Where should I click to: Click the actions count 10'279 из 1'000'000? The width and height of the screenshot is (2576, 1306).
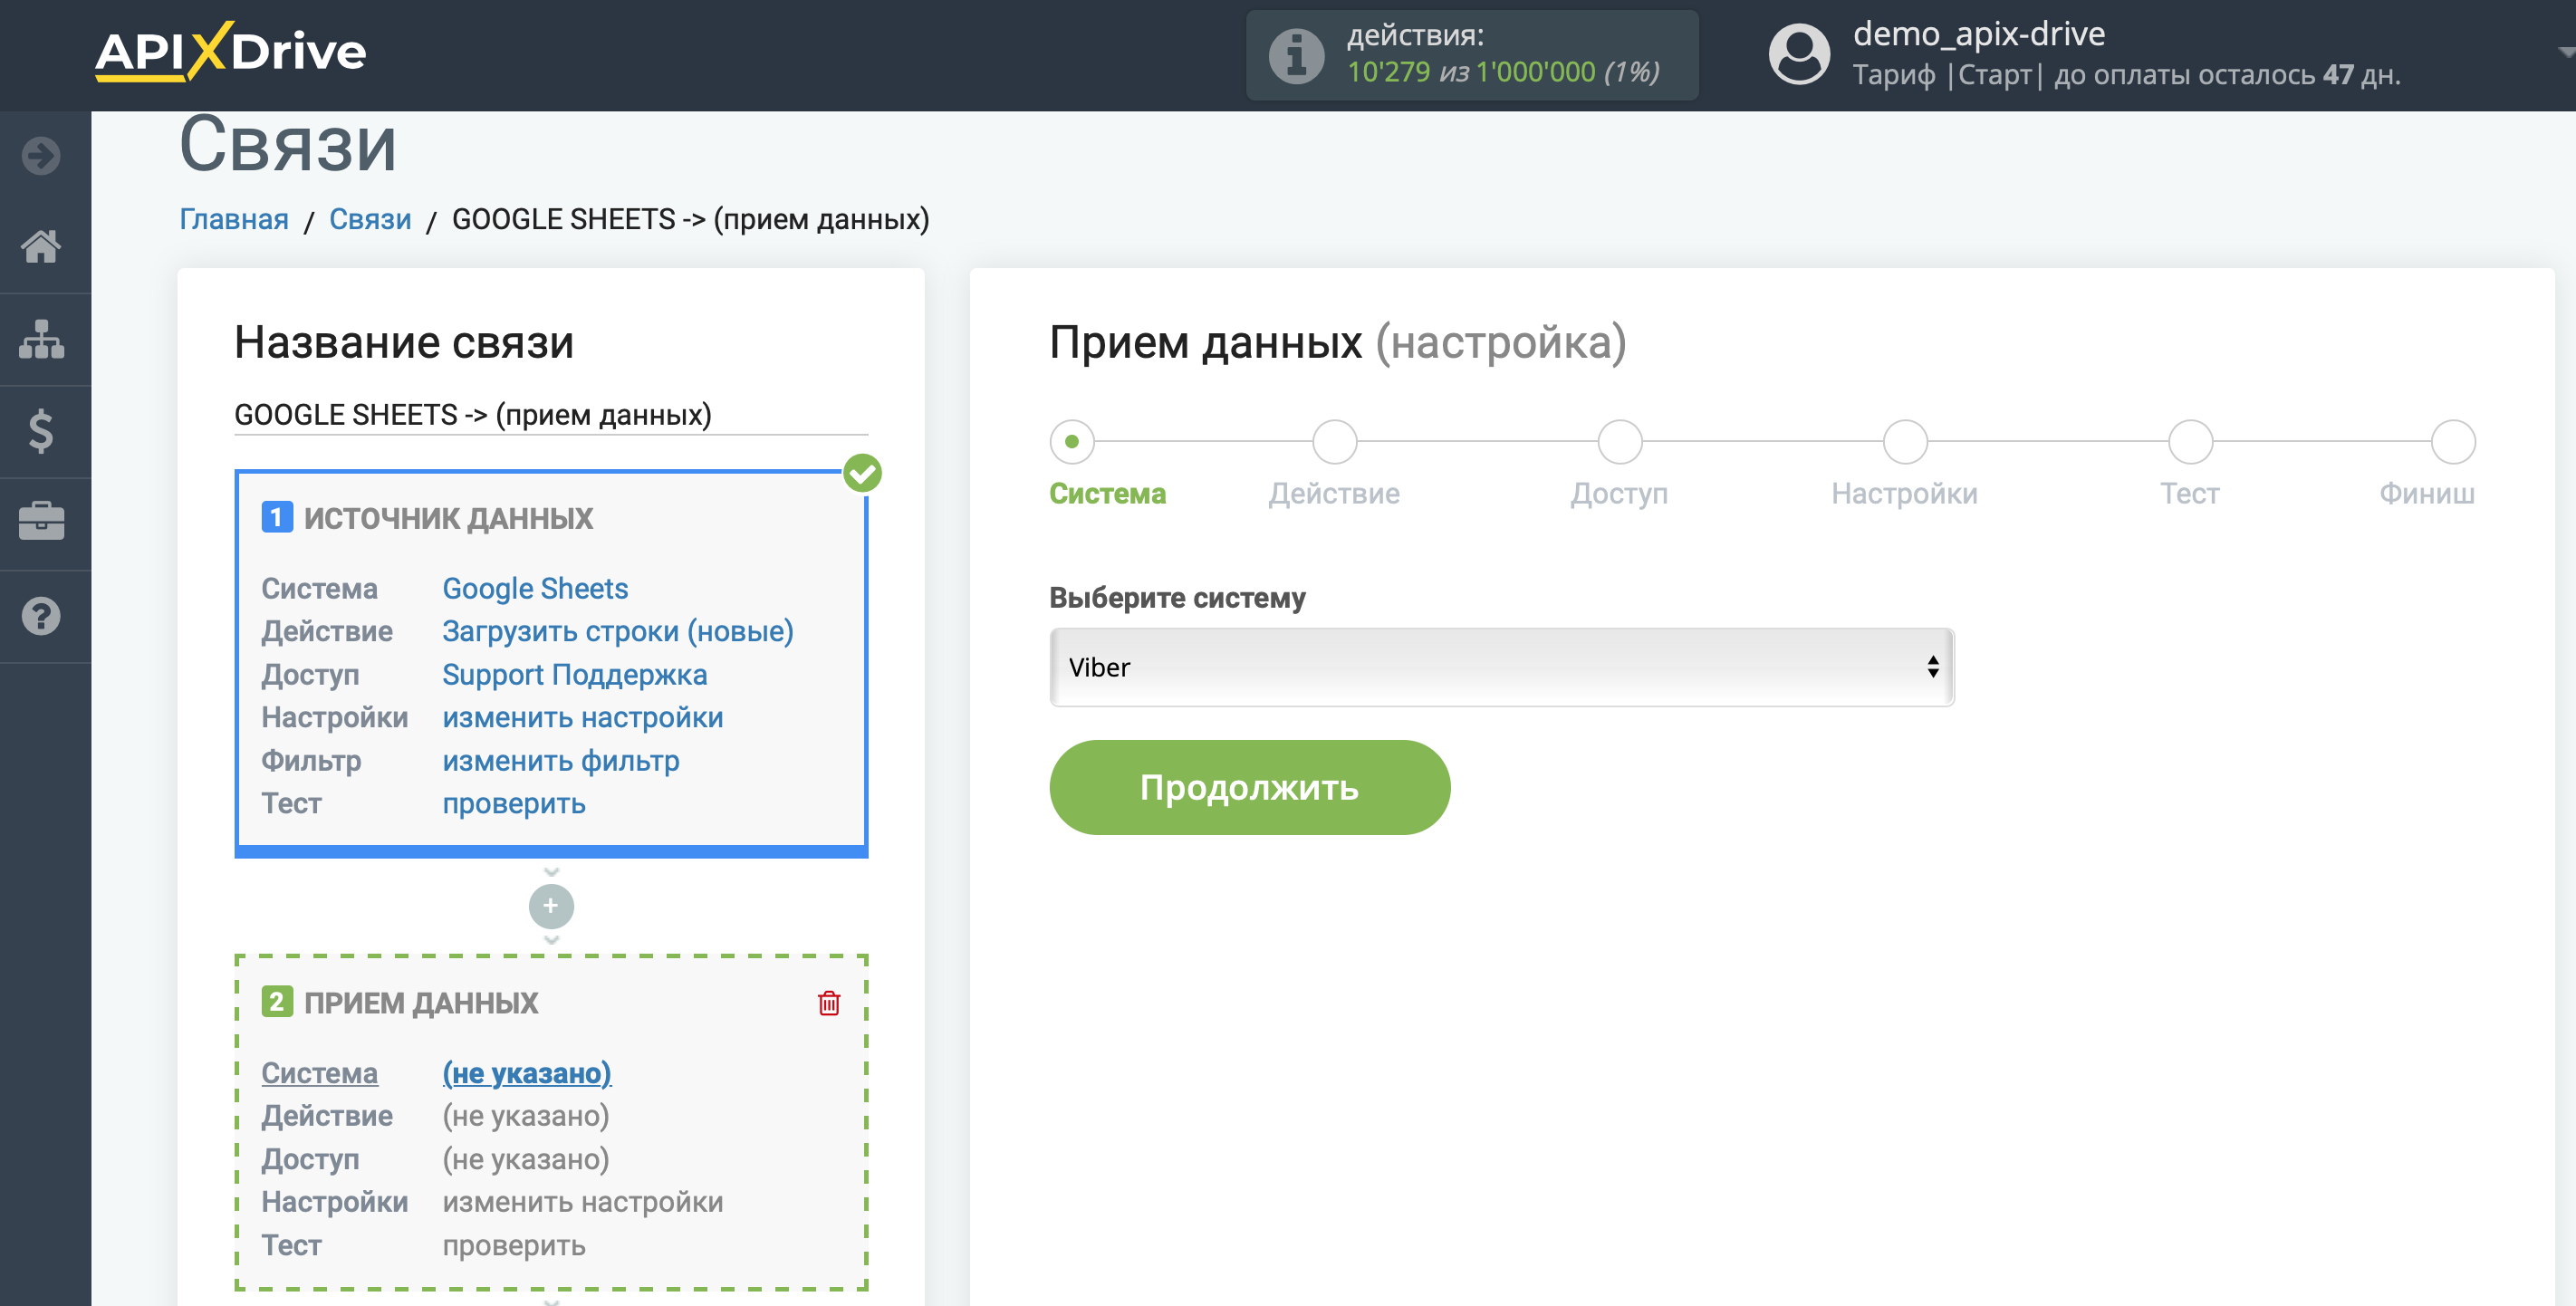tap(1503, 72)
